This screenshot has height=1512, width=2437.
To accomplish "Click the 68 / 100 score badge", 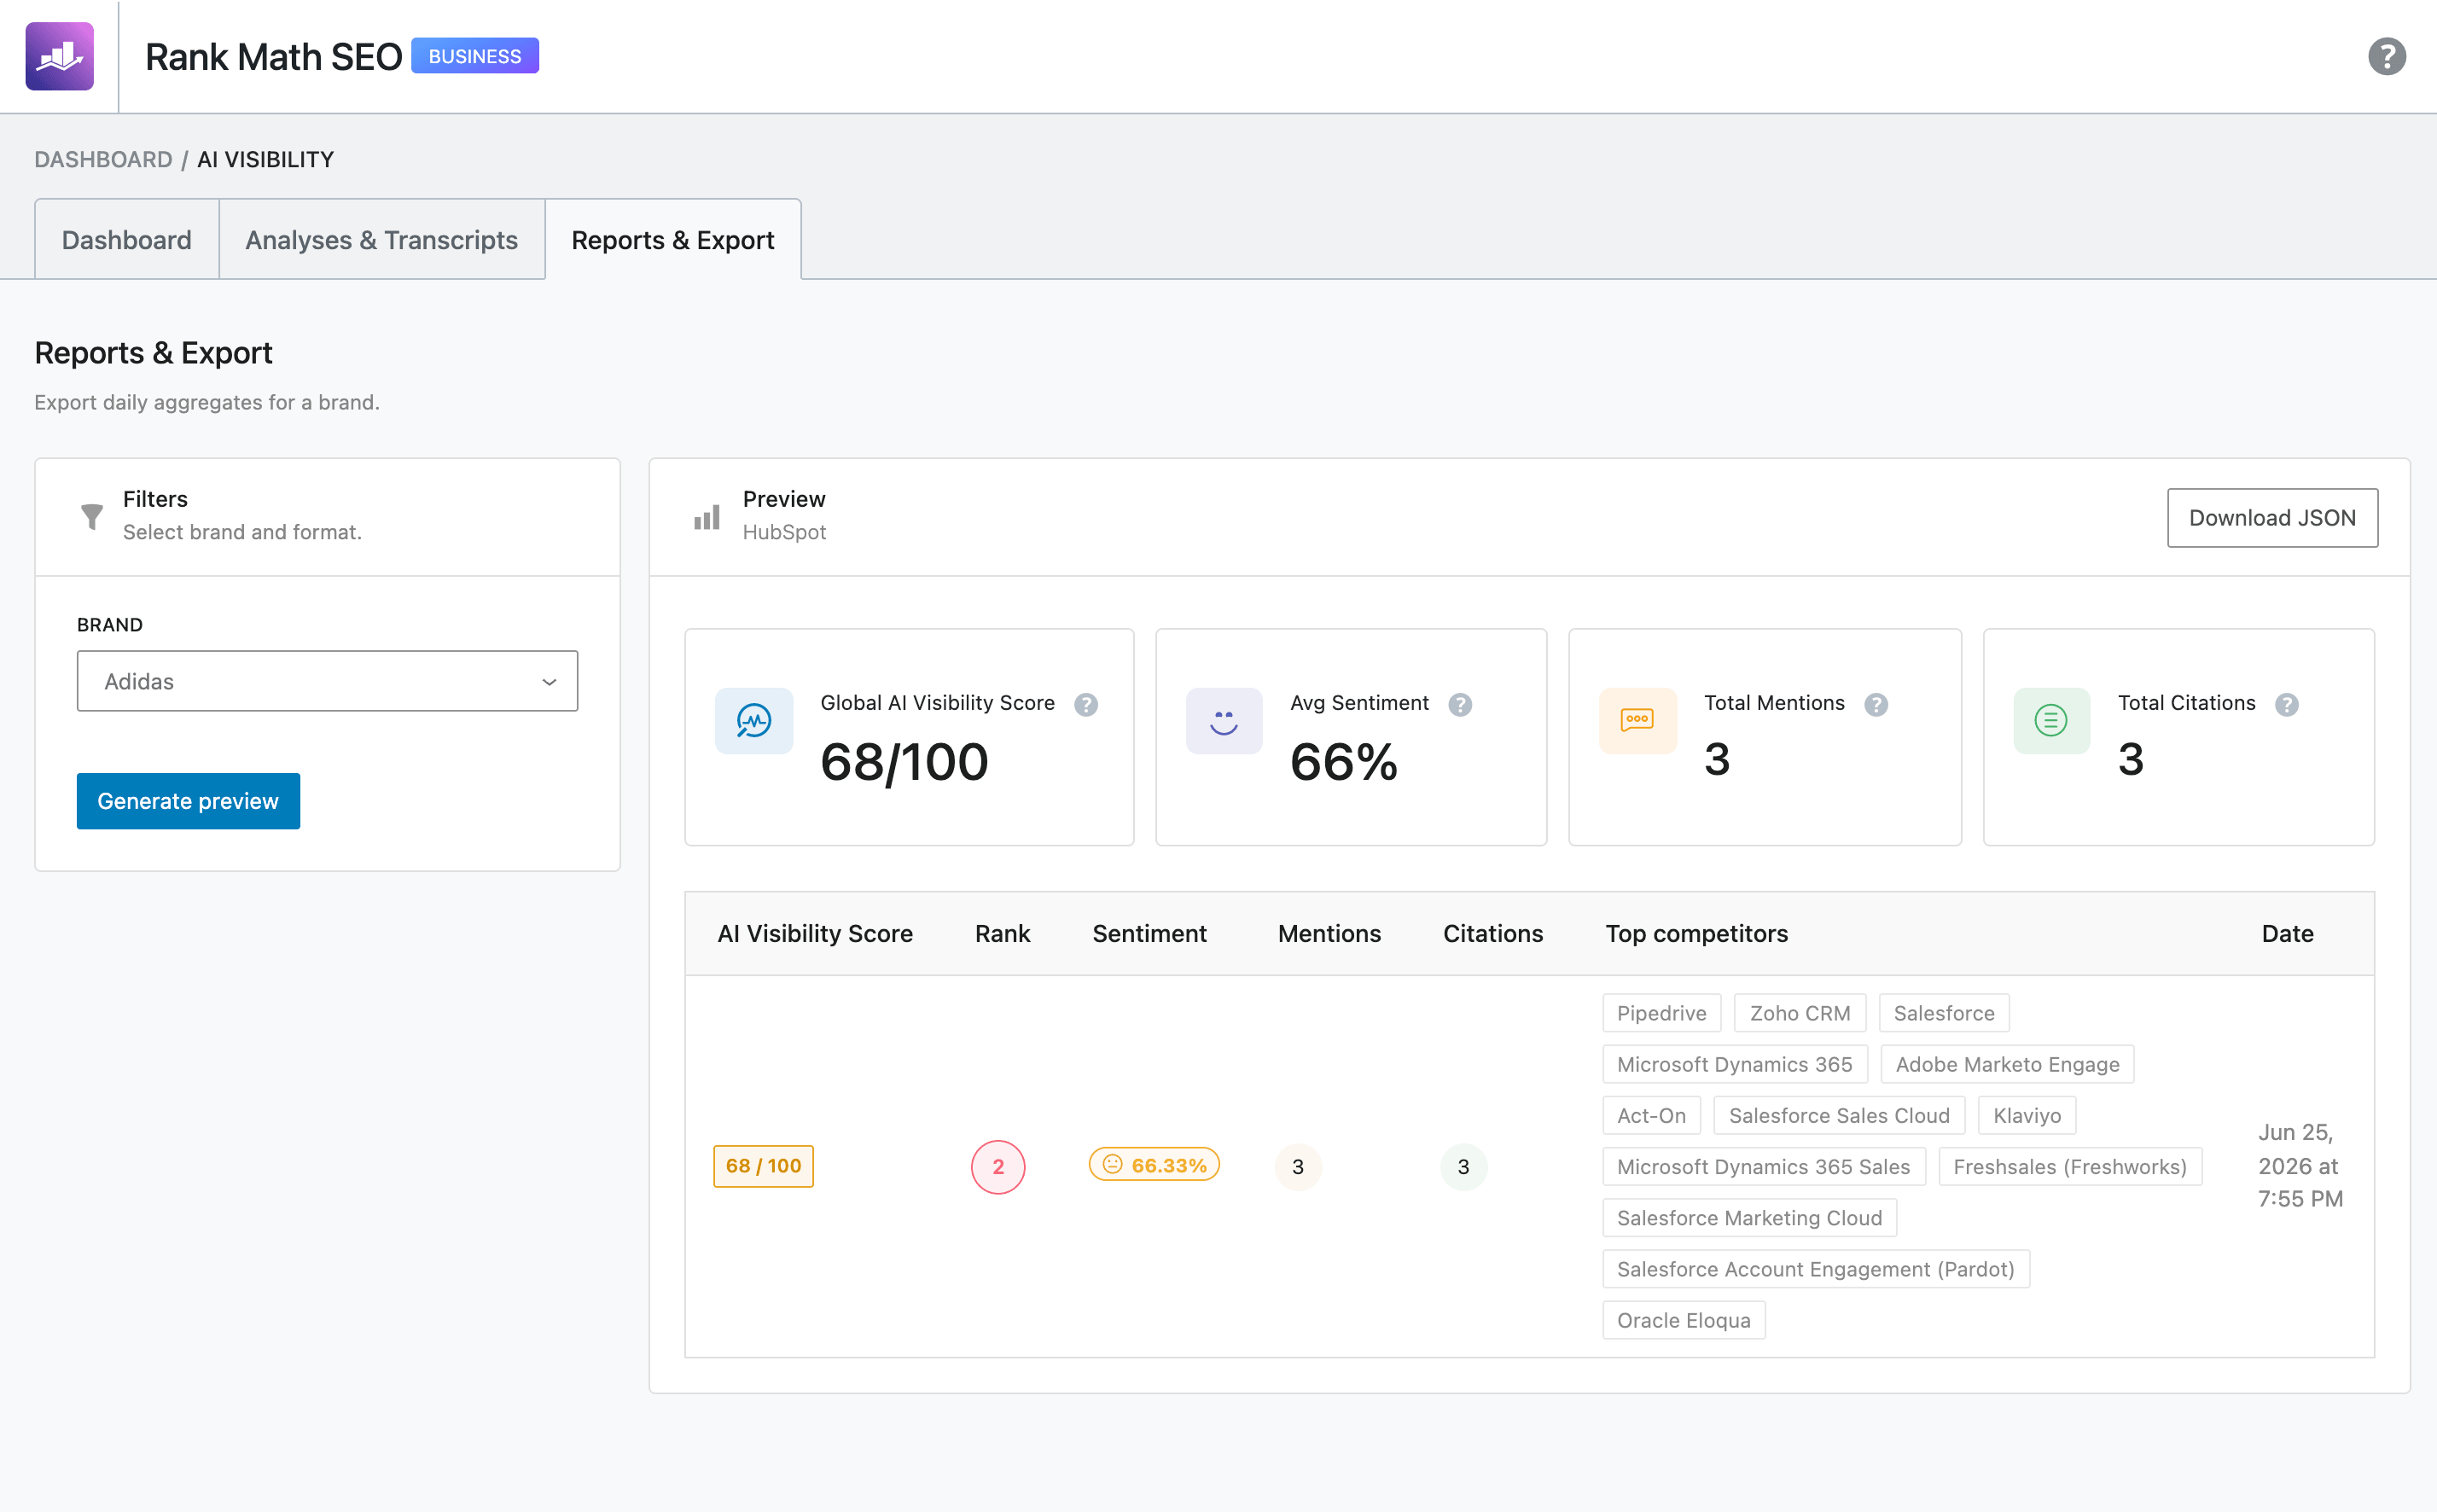I will pos(763,1166).
